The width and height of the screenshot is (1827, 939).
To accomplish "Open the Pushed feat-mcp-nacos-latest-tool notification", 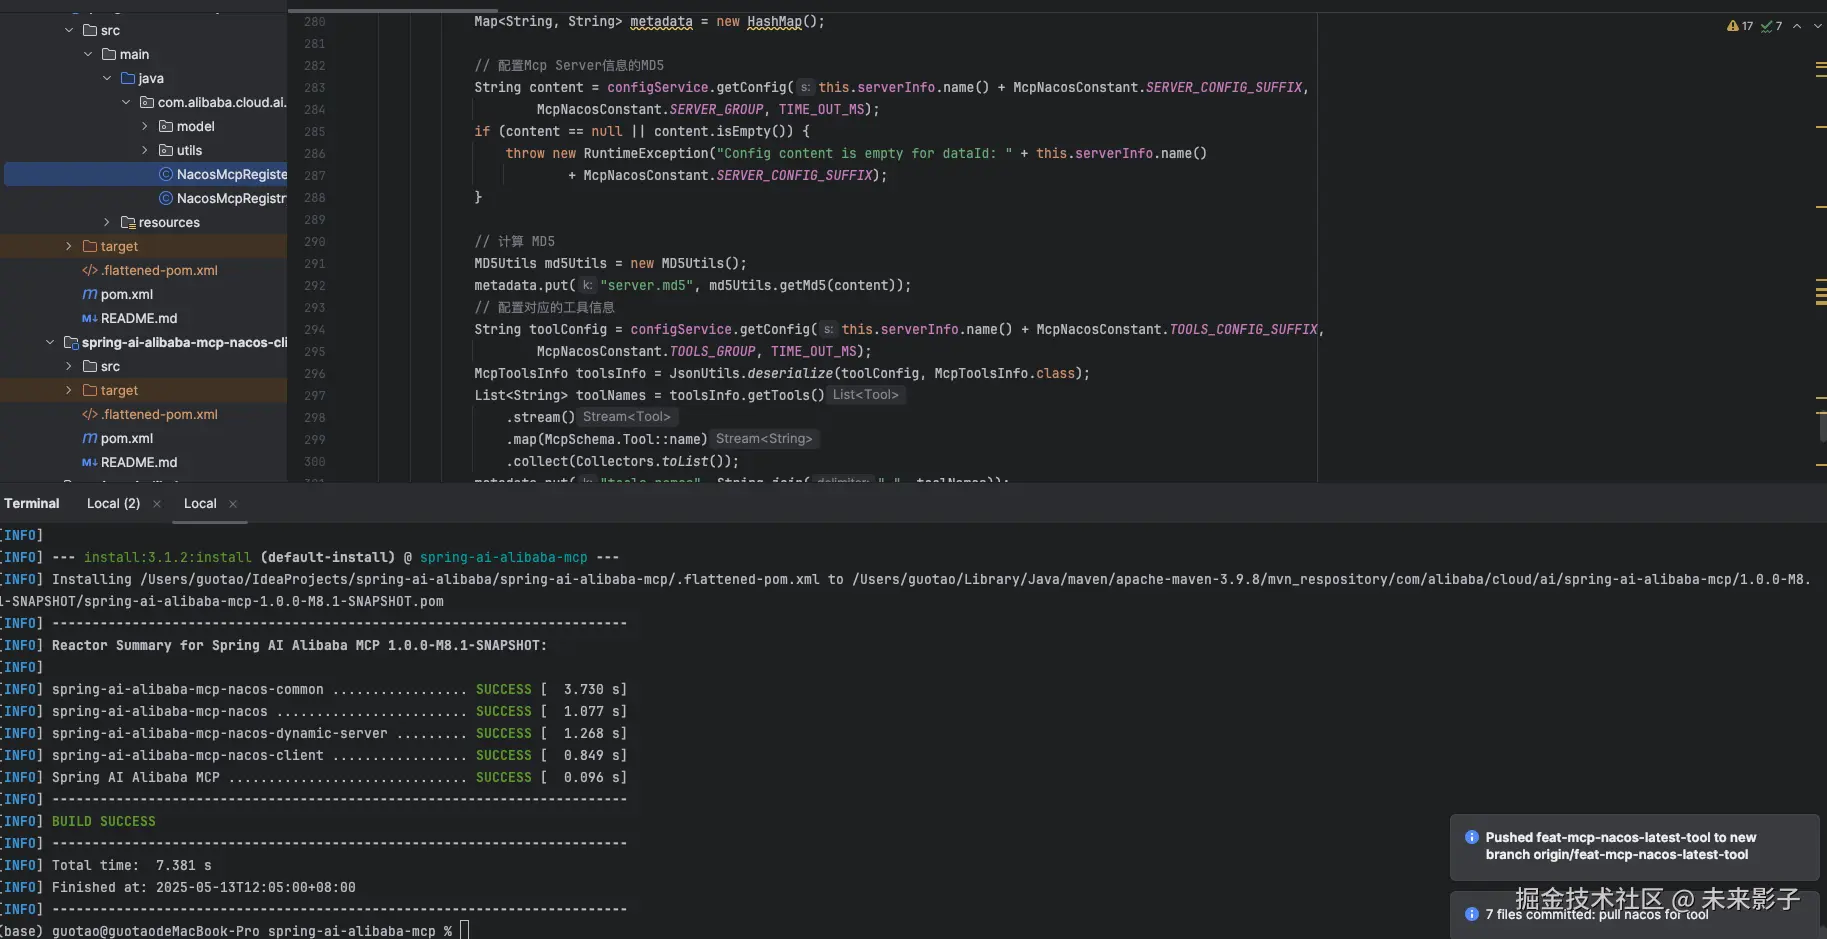I will tap(1634, 847).
